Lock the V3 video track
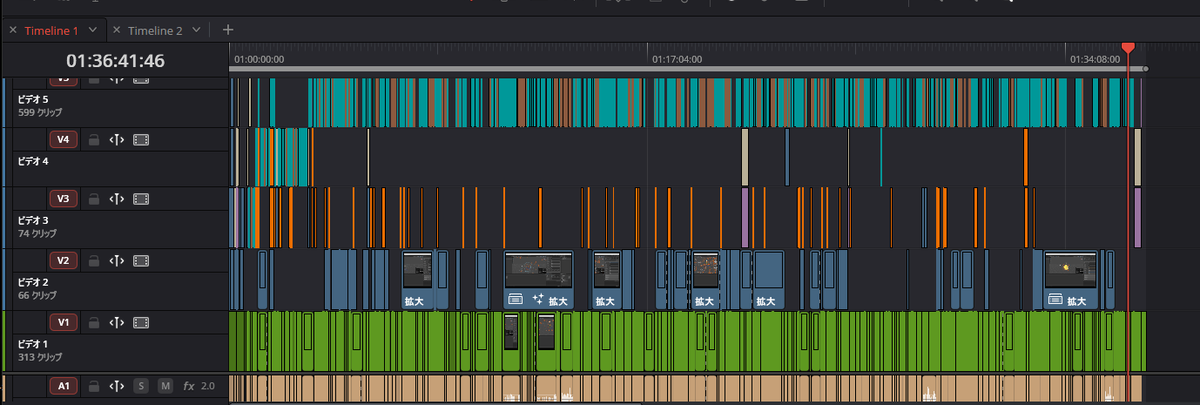 pyautogui.click(x=93, y=199)
